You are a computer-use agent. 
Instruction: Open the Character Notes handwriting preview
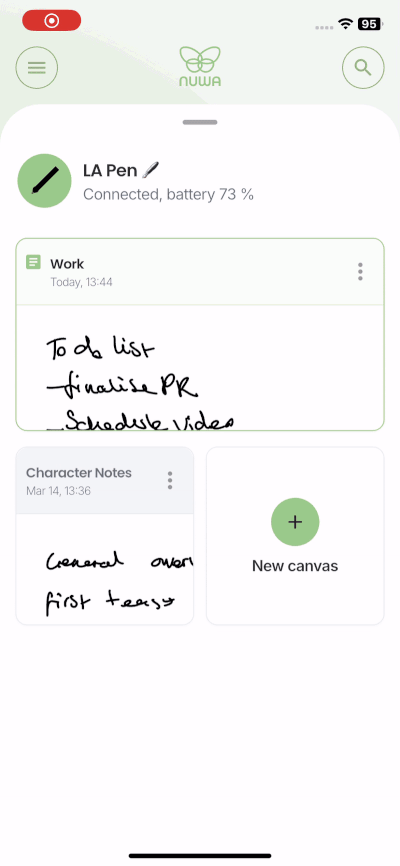tap(105, 569)
